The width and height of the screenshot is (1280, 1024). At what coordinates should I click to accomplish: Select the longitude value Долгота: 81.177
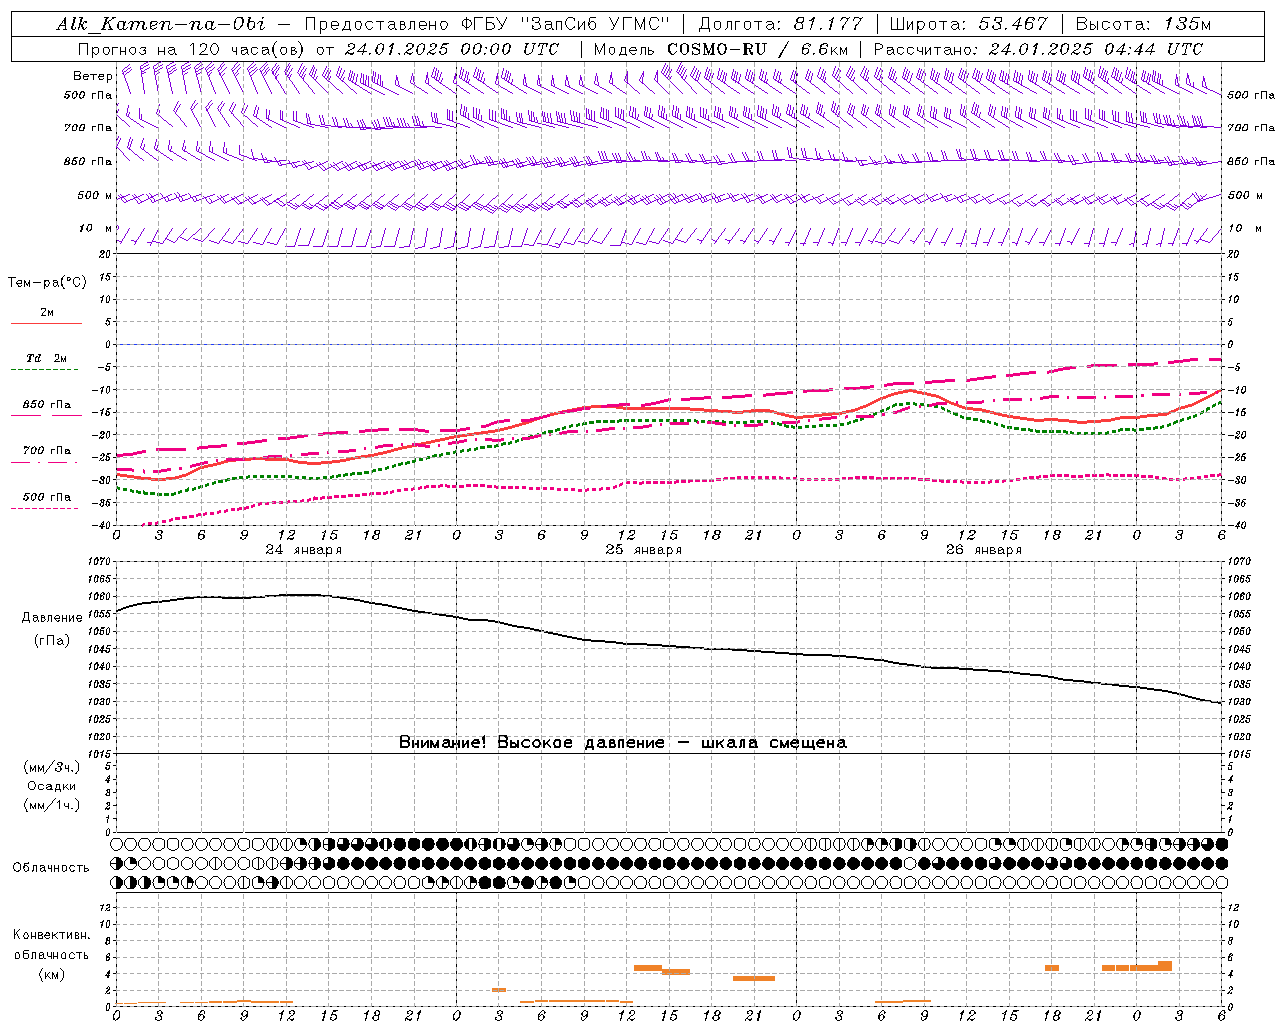tap(780, 24)
